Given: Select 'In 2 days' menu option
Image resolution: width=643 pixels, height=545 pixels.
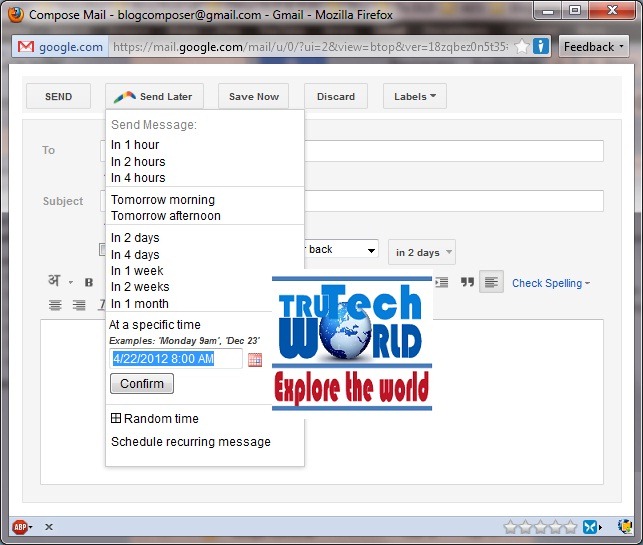Looking at the screenshot, I should 135,238.
